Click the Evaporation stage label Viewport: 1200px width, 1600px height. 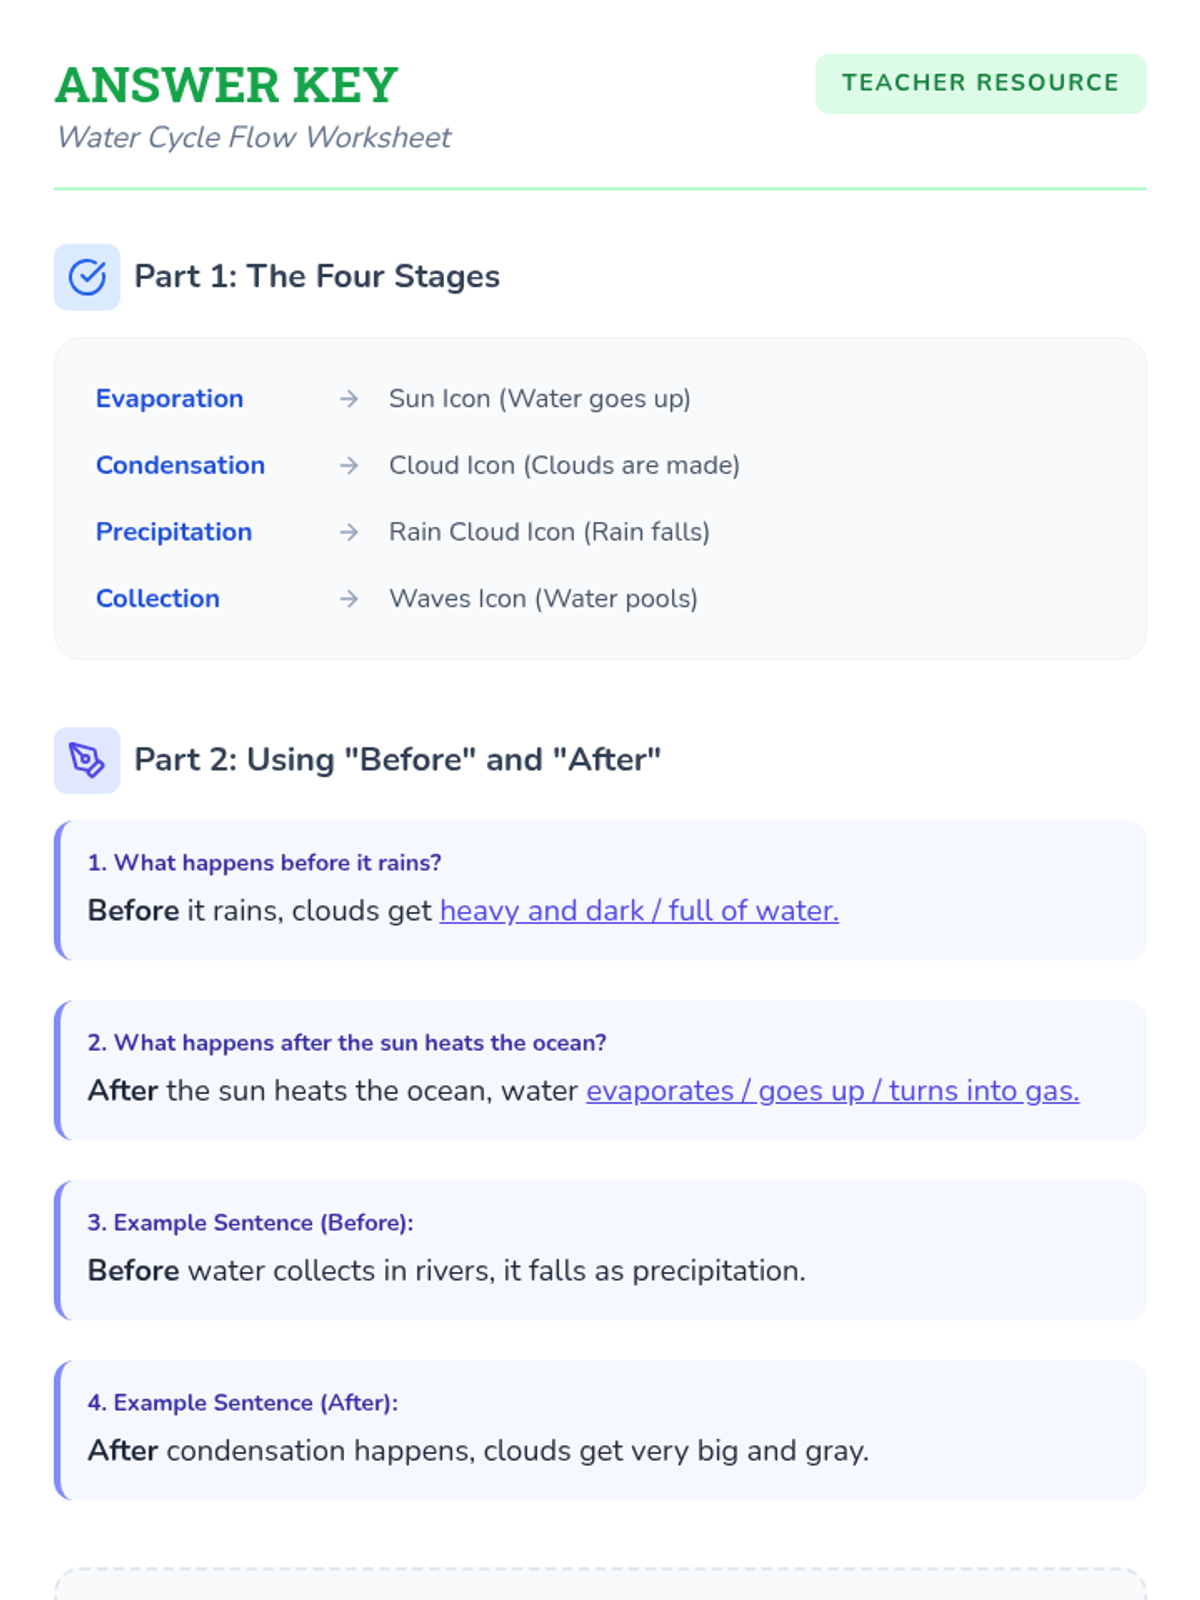(169, 399)
